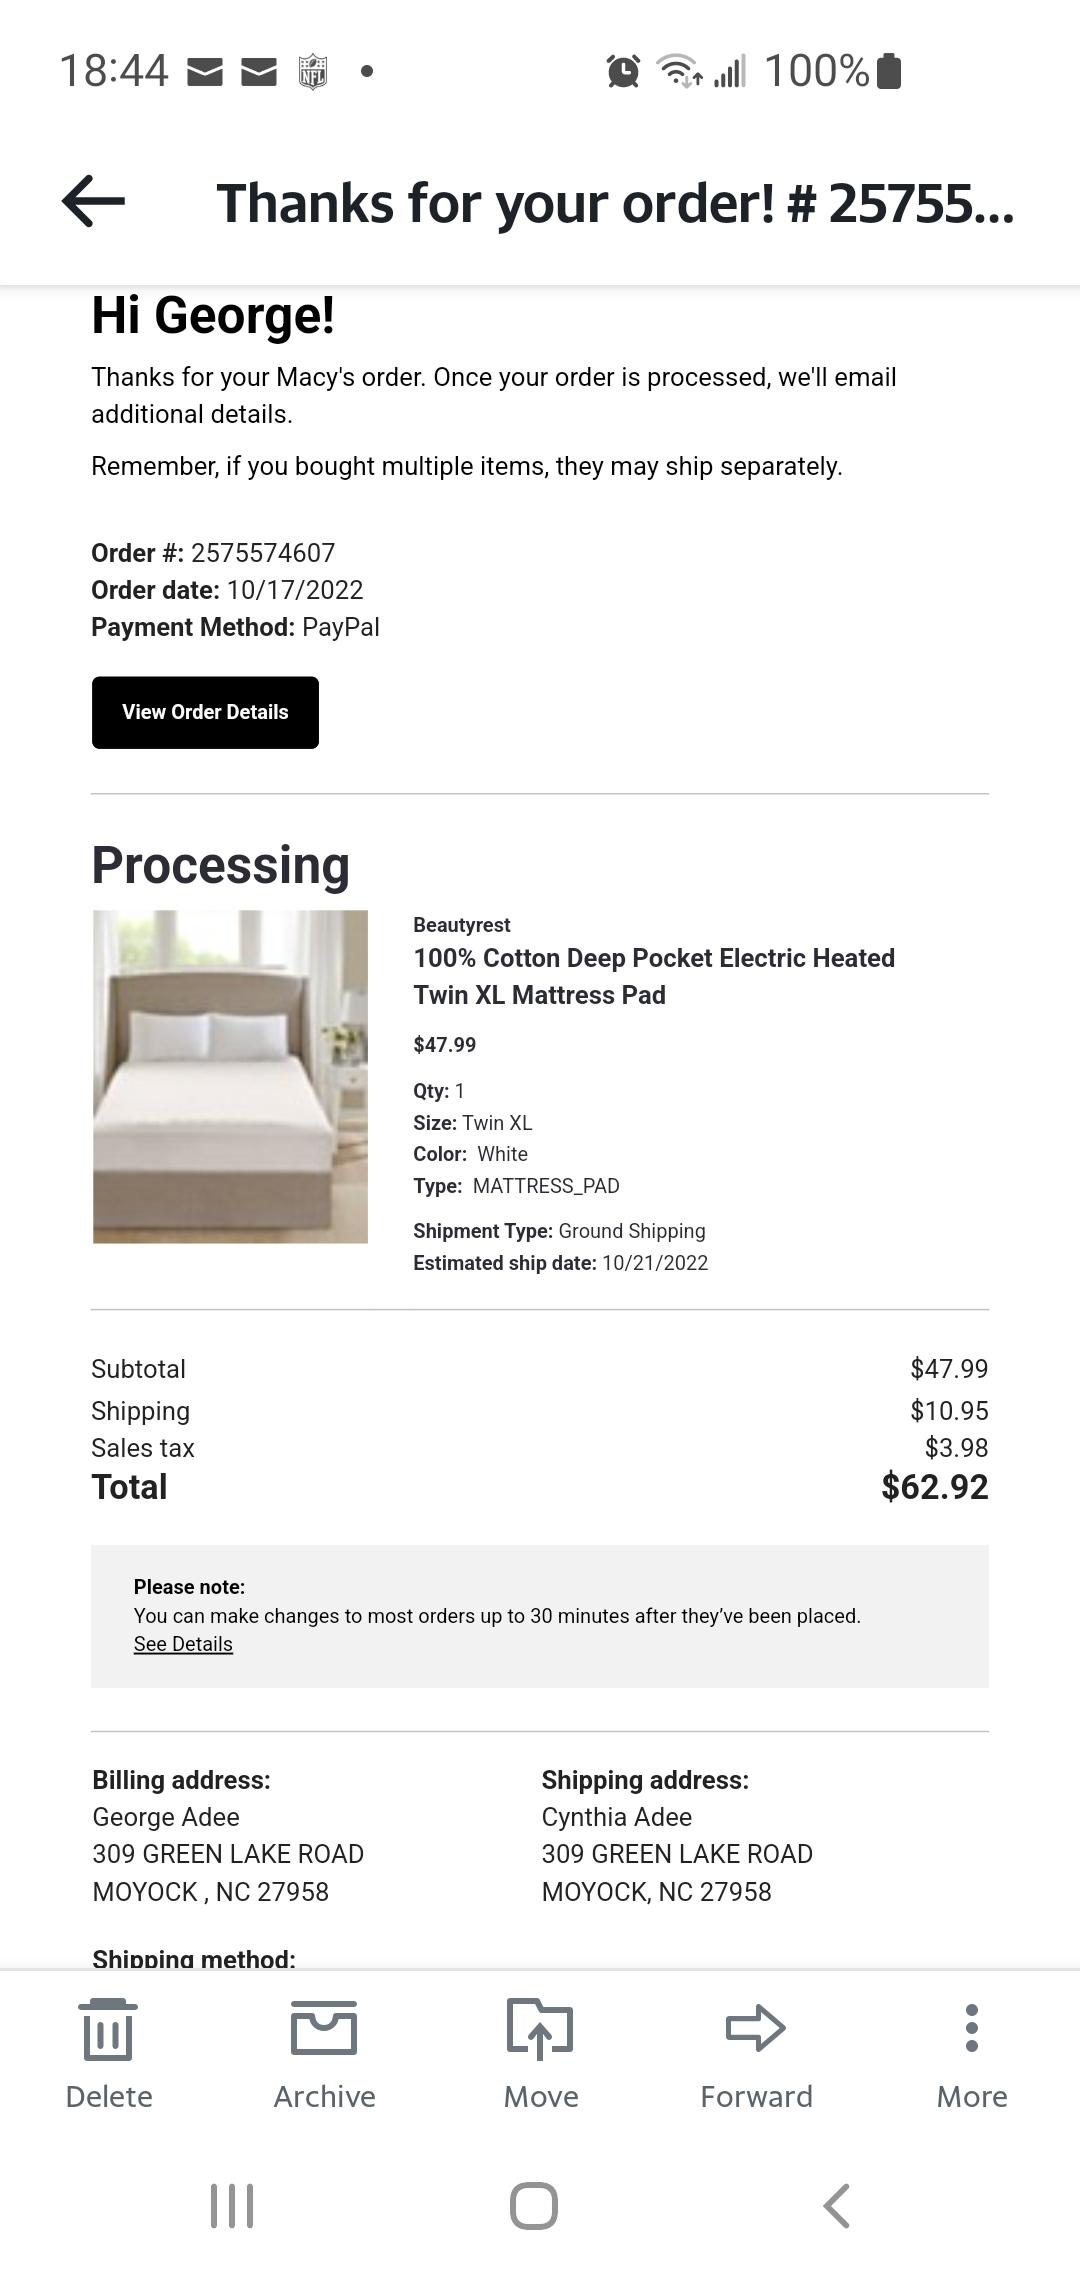Tap the Android recent apps button
This screenshot has height=2280, width=1080.
click(232, 2205)
